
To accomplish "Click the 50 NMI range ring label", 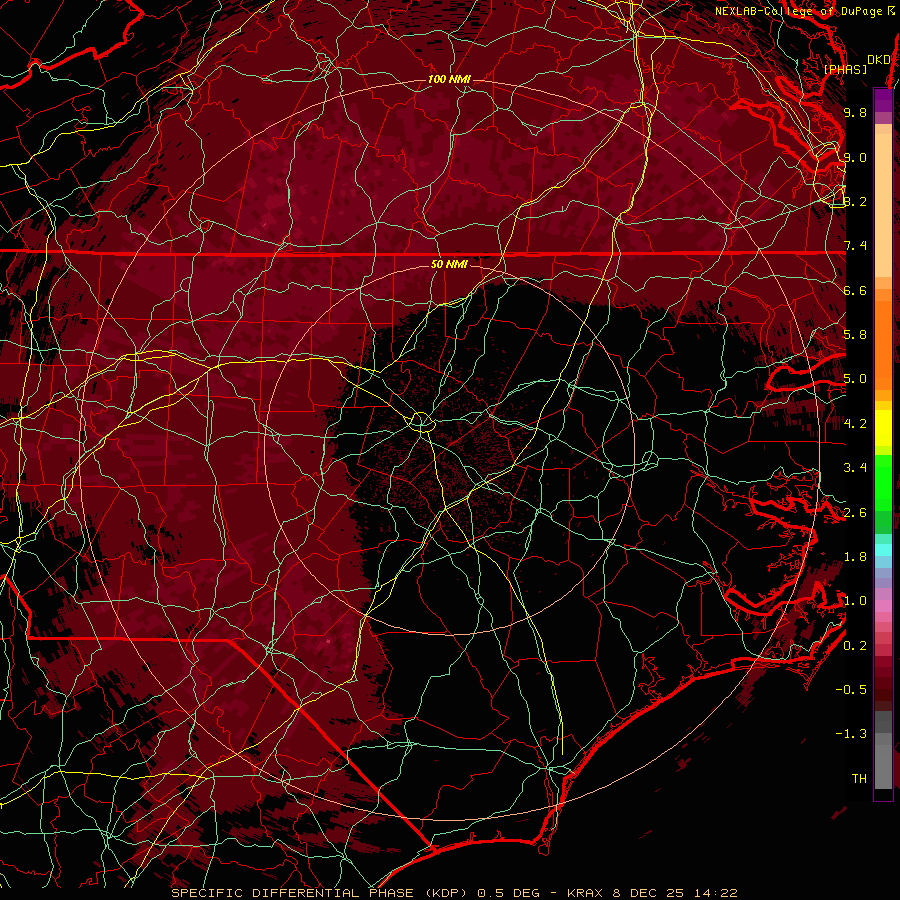I will coord(449,264).
